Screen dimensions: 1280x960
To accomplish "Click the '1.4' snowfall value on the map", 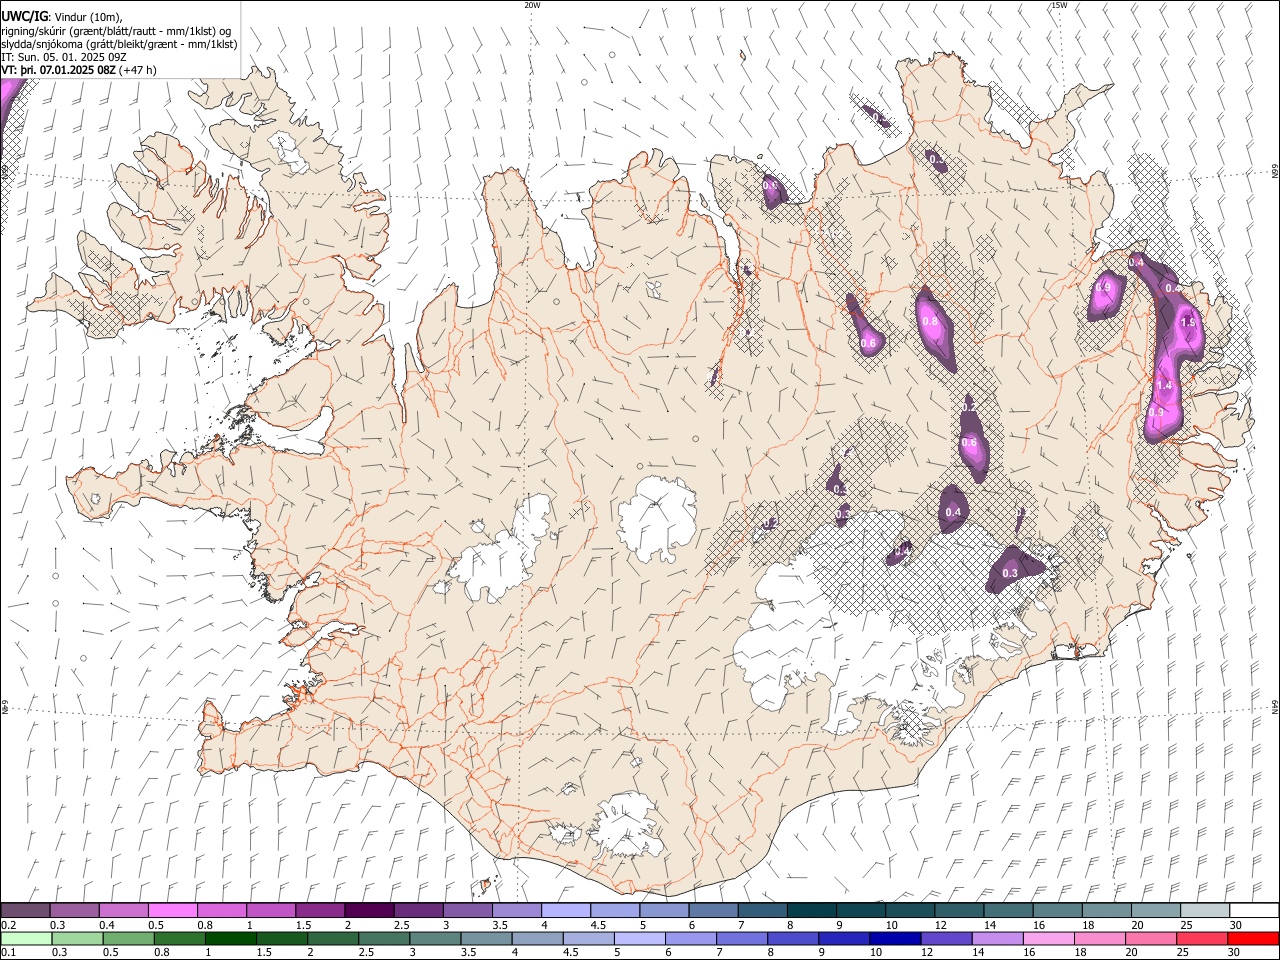I will (x=1164, y=386).
